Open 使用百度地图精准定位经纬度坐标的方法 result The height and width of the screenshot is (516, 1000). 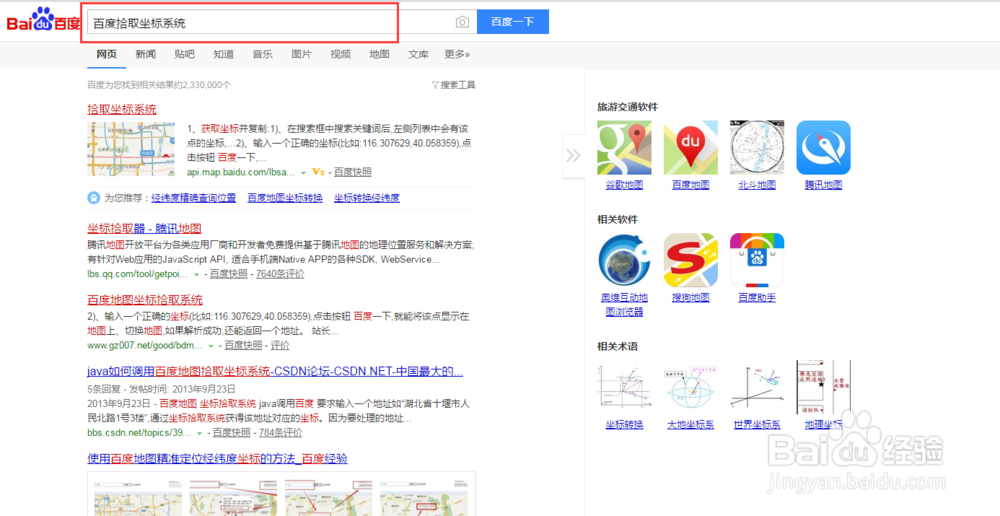[x=217, y=459]
